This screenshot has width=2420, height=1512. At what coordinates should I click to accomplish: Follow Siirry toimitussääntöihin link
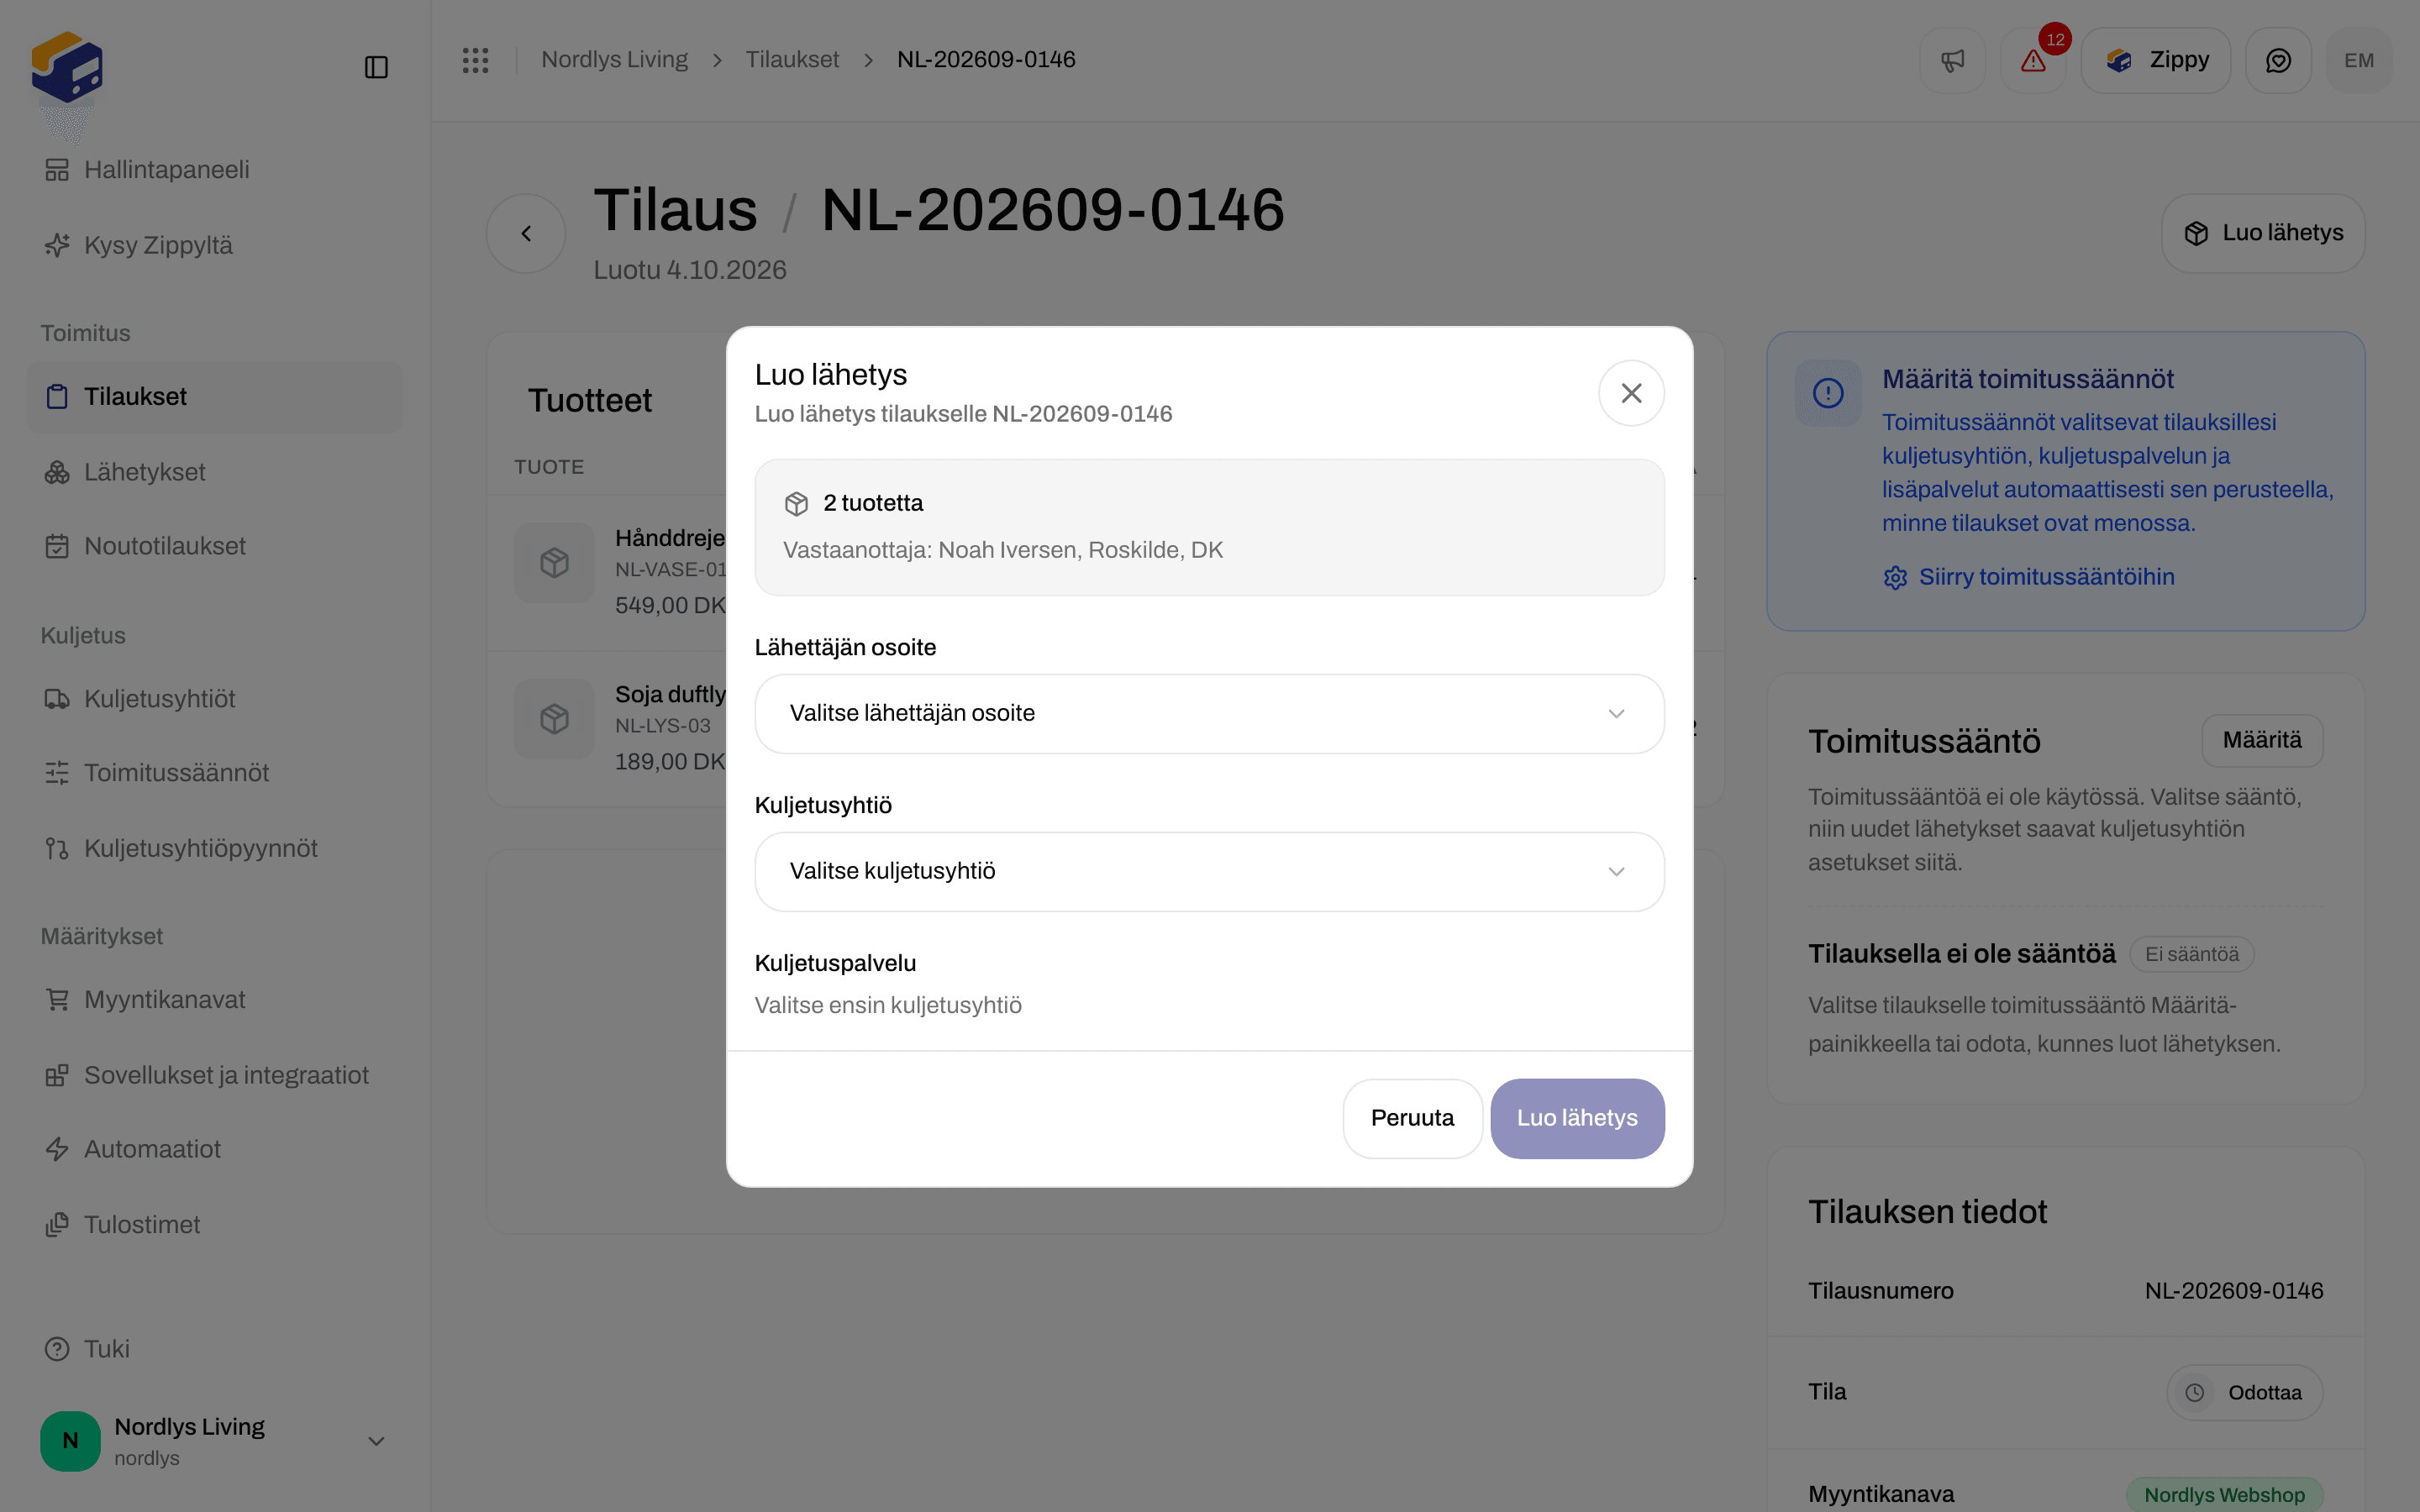point(2029,577)
